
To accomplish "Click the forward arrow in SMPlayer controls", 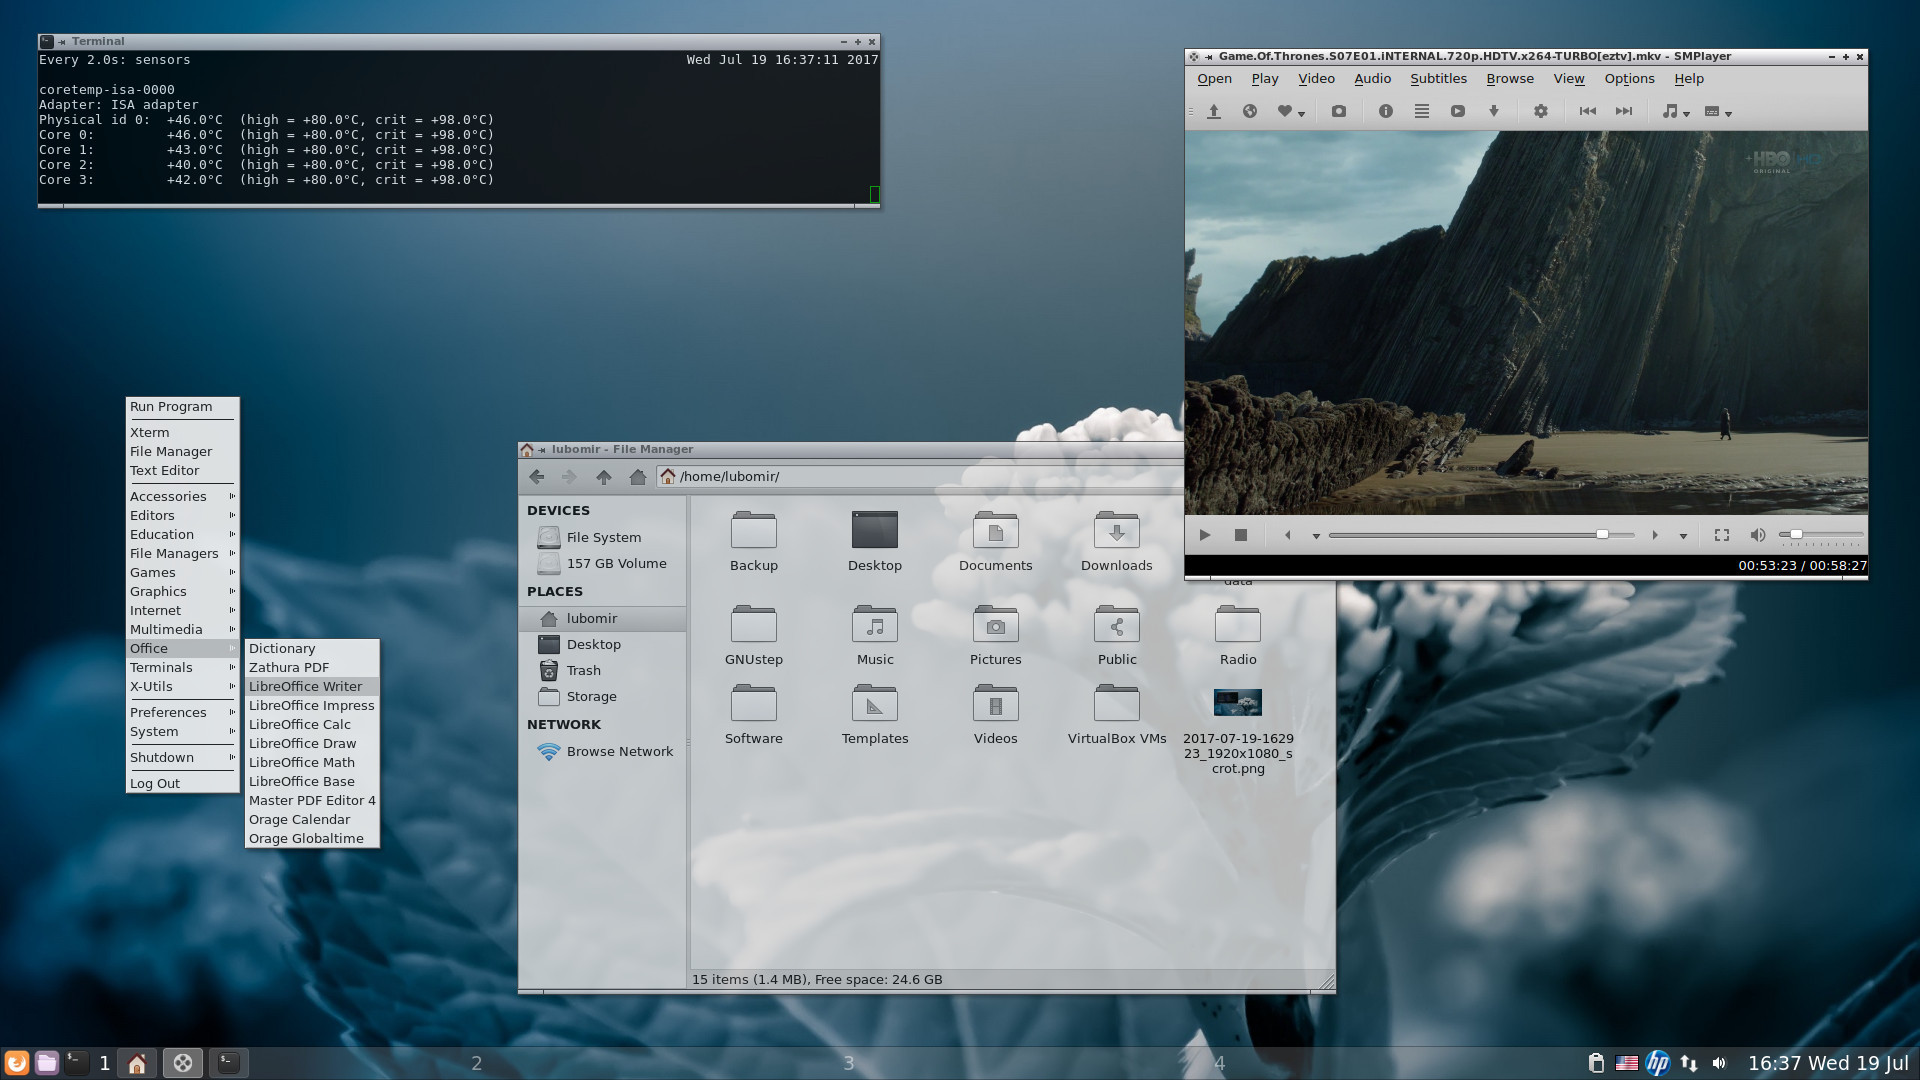I will (1655, 535).
